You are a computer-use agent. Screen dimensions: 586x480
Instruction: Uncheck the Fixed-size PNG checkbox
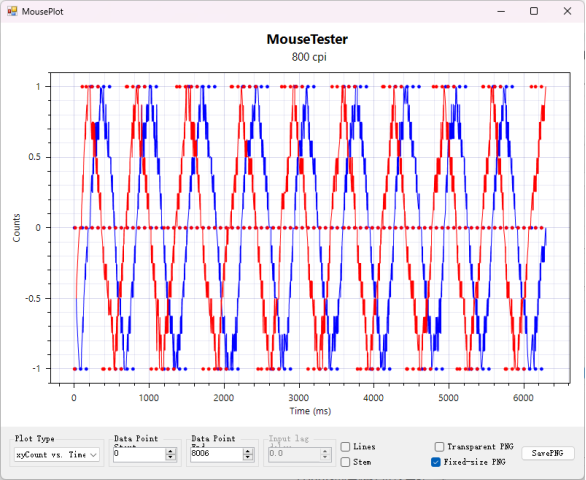tap(436, 462)
